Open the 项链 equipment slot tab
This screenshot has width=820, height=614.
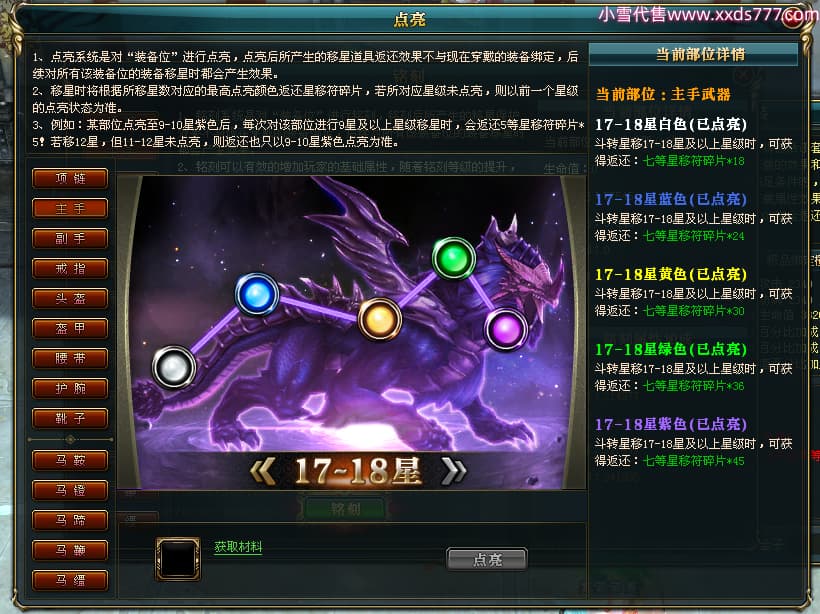[70, 178]
